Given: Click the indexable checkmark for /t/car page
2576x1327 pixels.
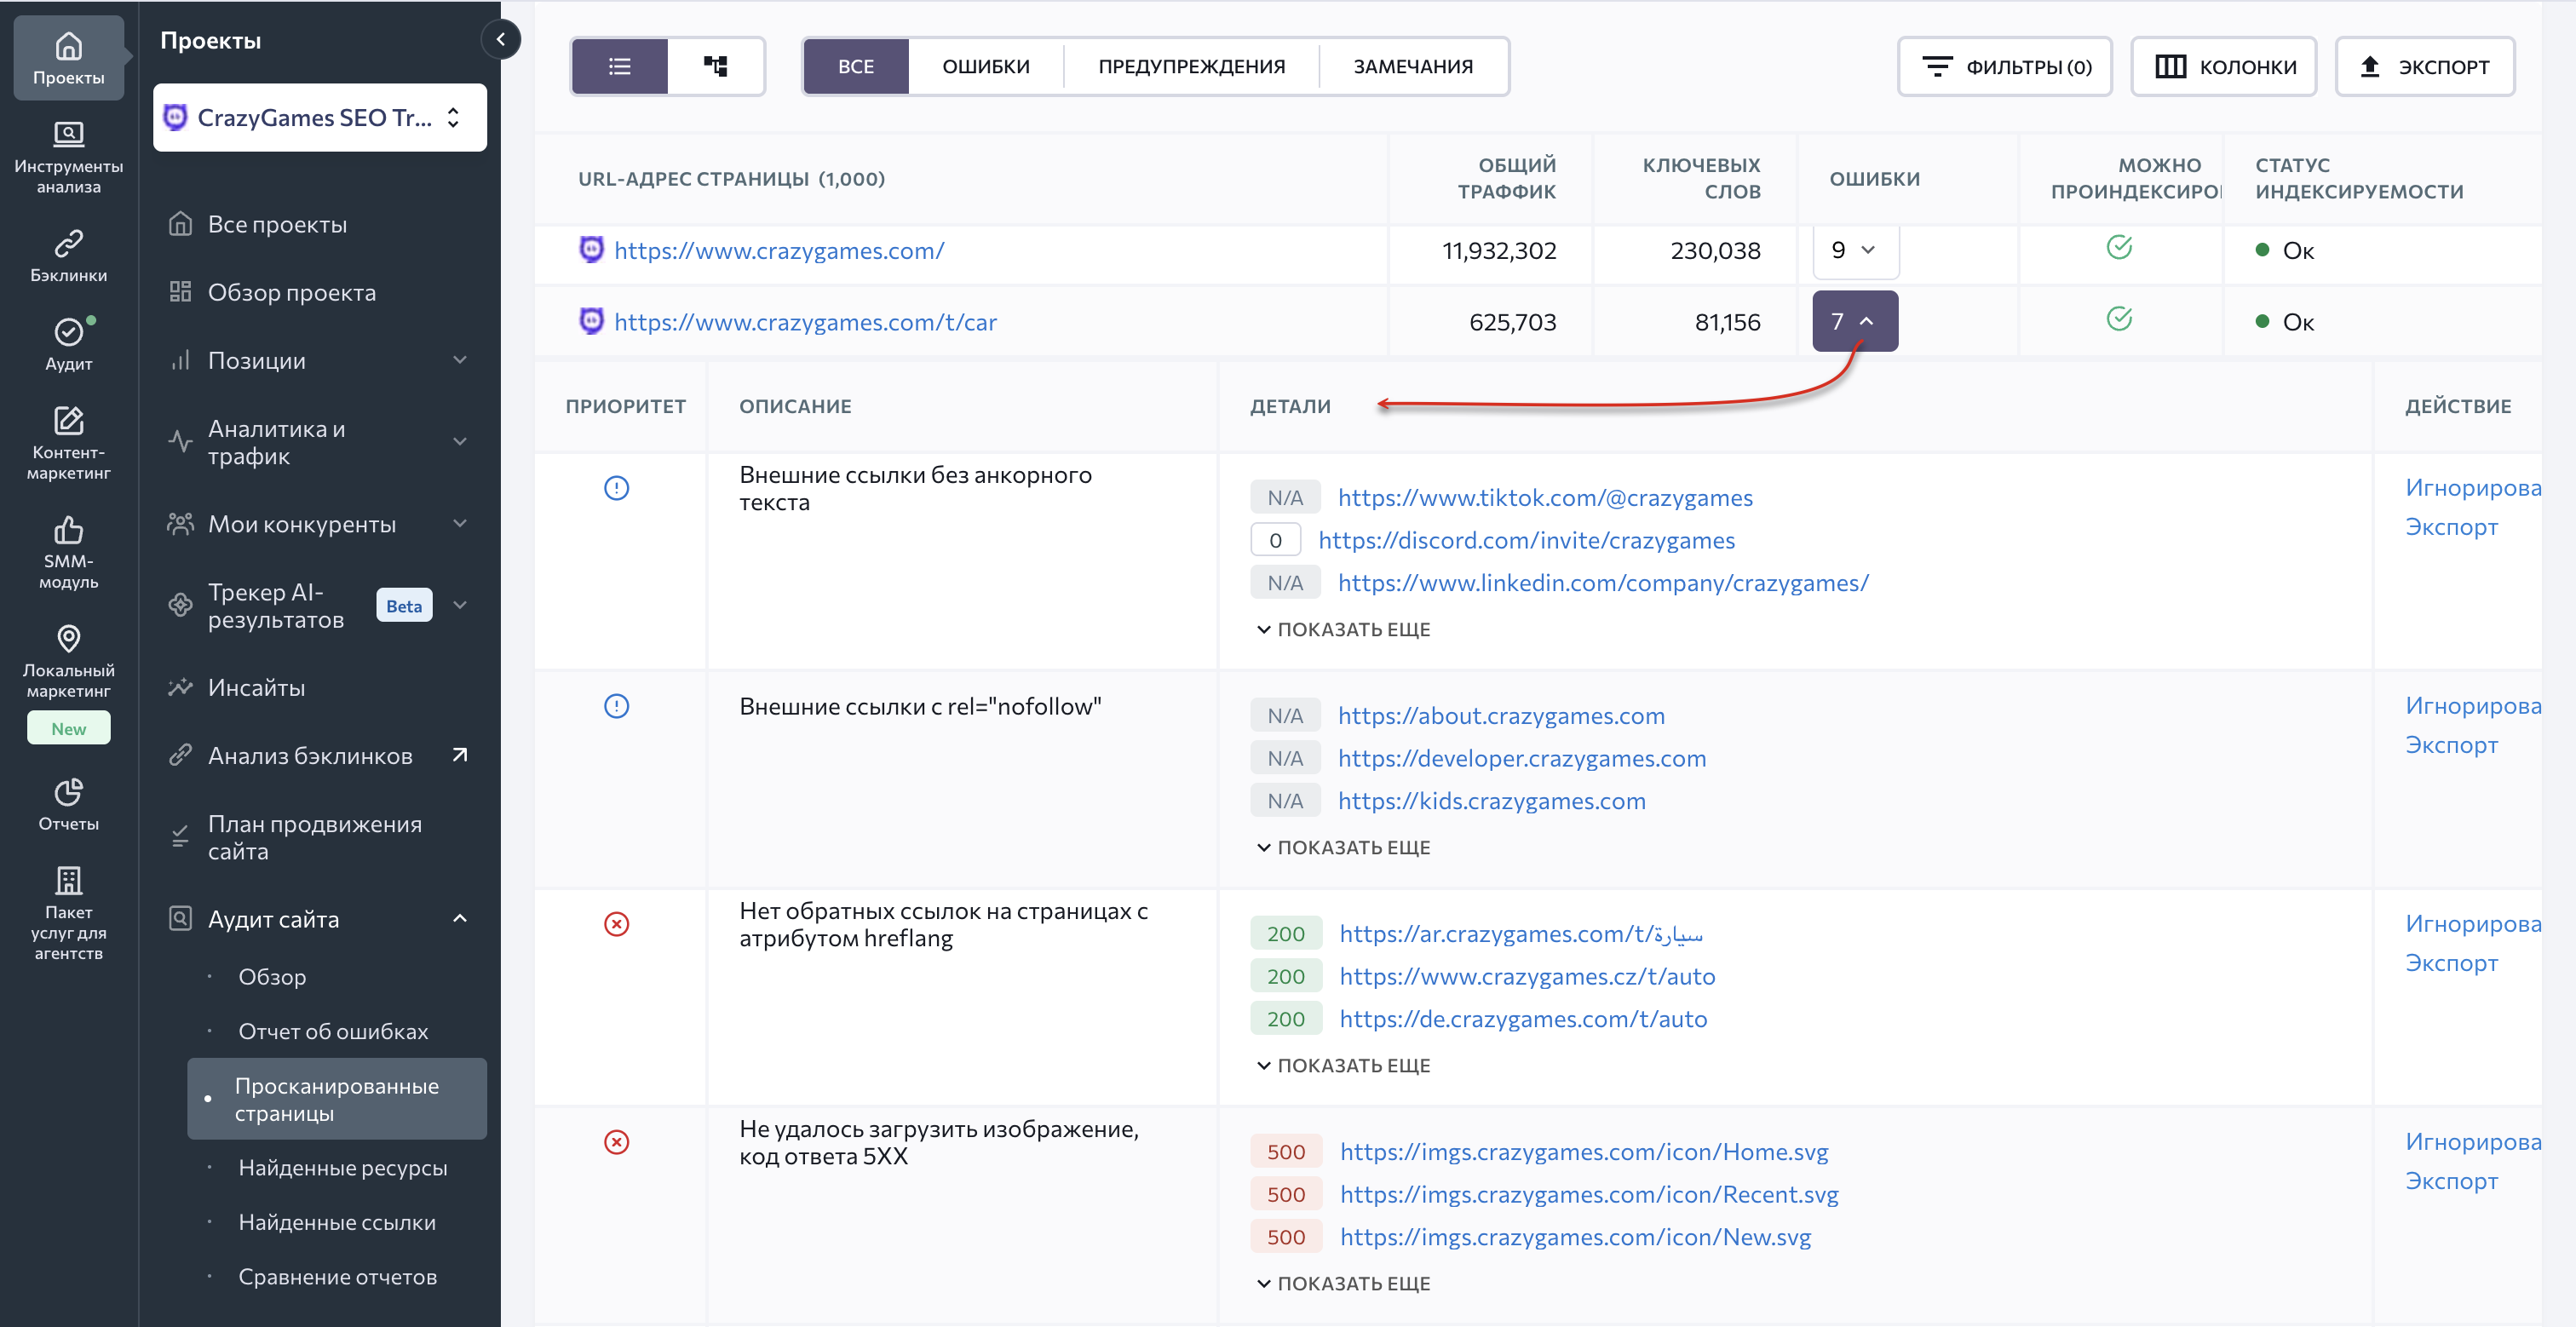Looking at the screenshot, I should click(x=2119, y=319).
